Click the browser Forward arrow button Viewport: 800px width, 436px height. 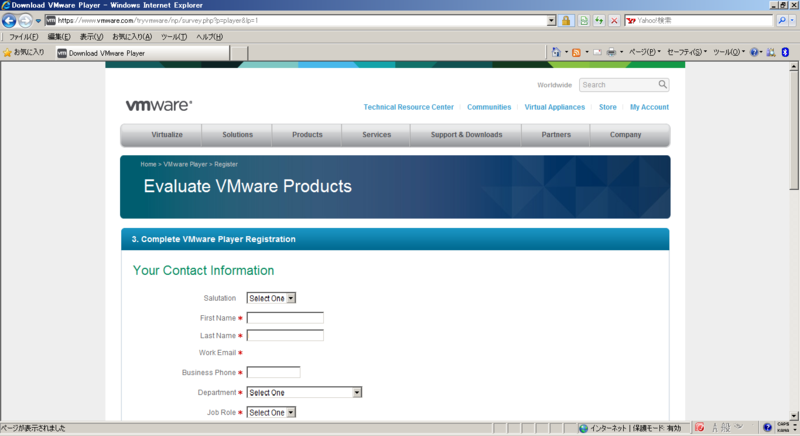pyautogui.click(x=25, y=20)
